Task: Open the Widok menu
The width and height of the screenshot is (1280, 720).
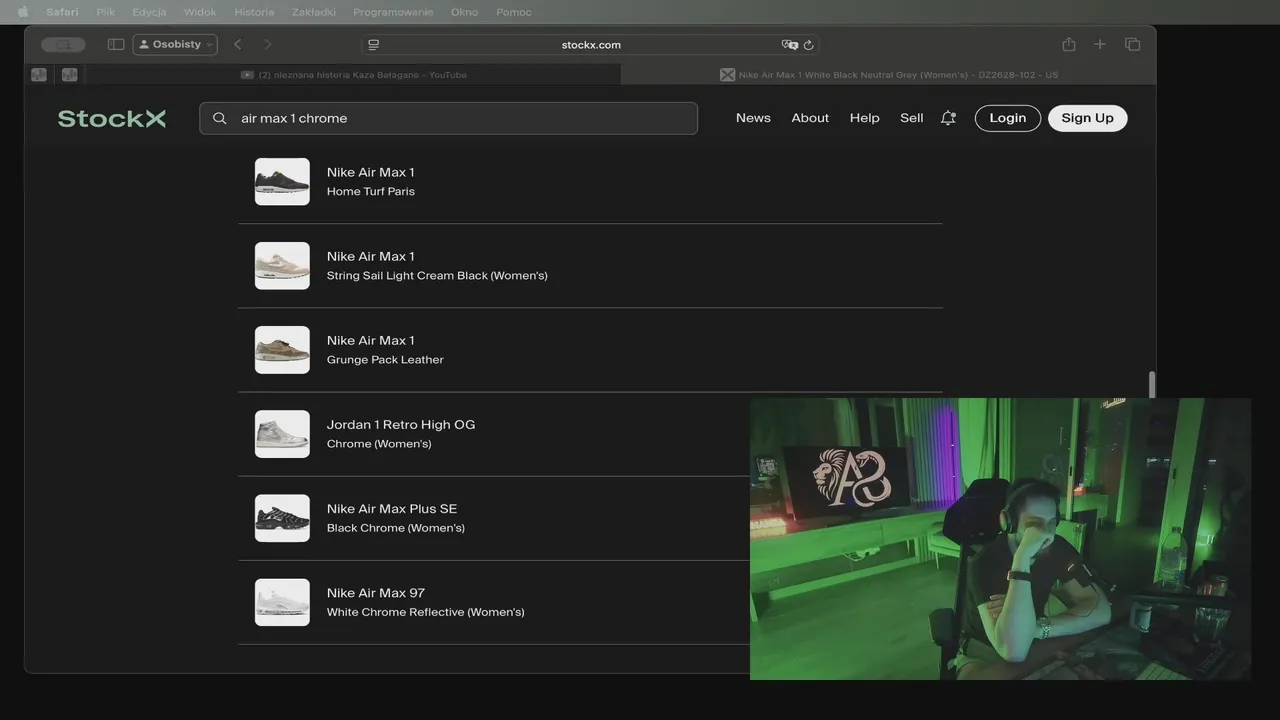Action: click(200, 12)
